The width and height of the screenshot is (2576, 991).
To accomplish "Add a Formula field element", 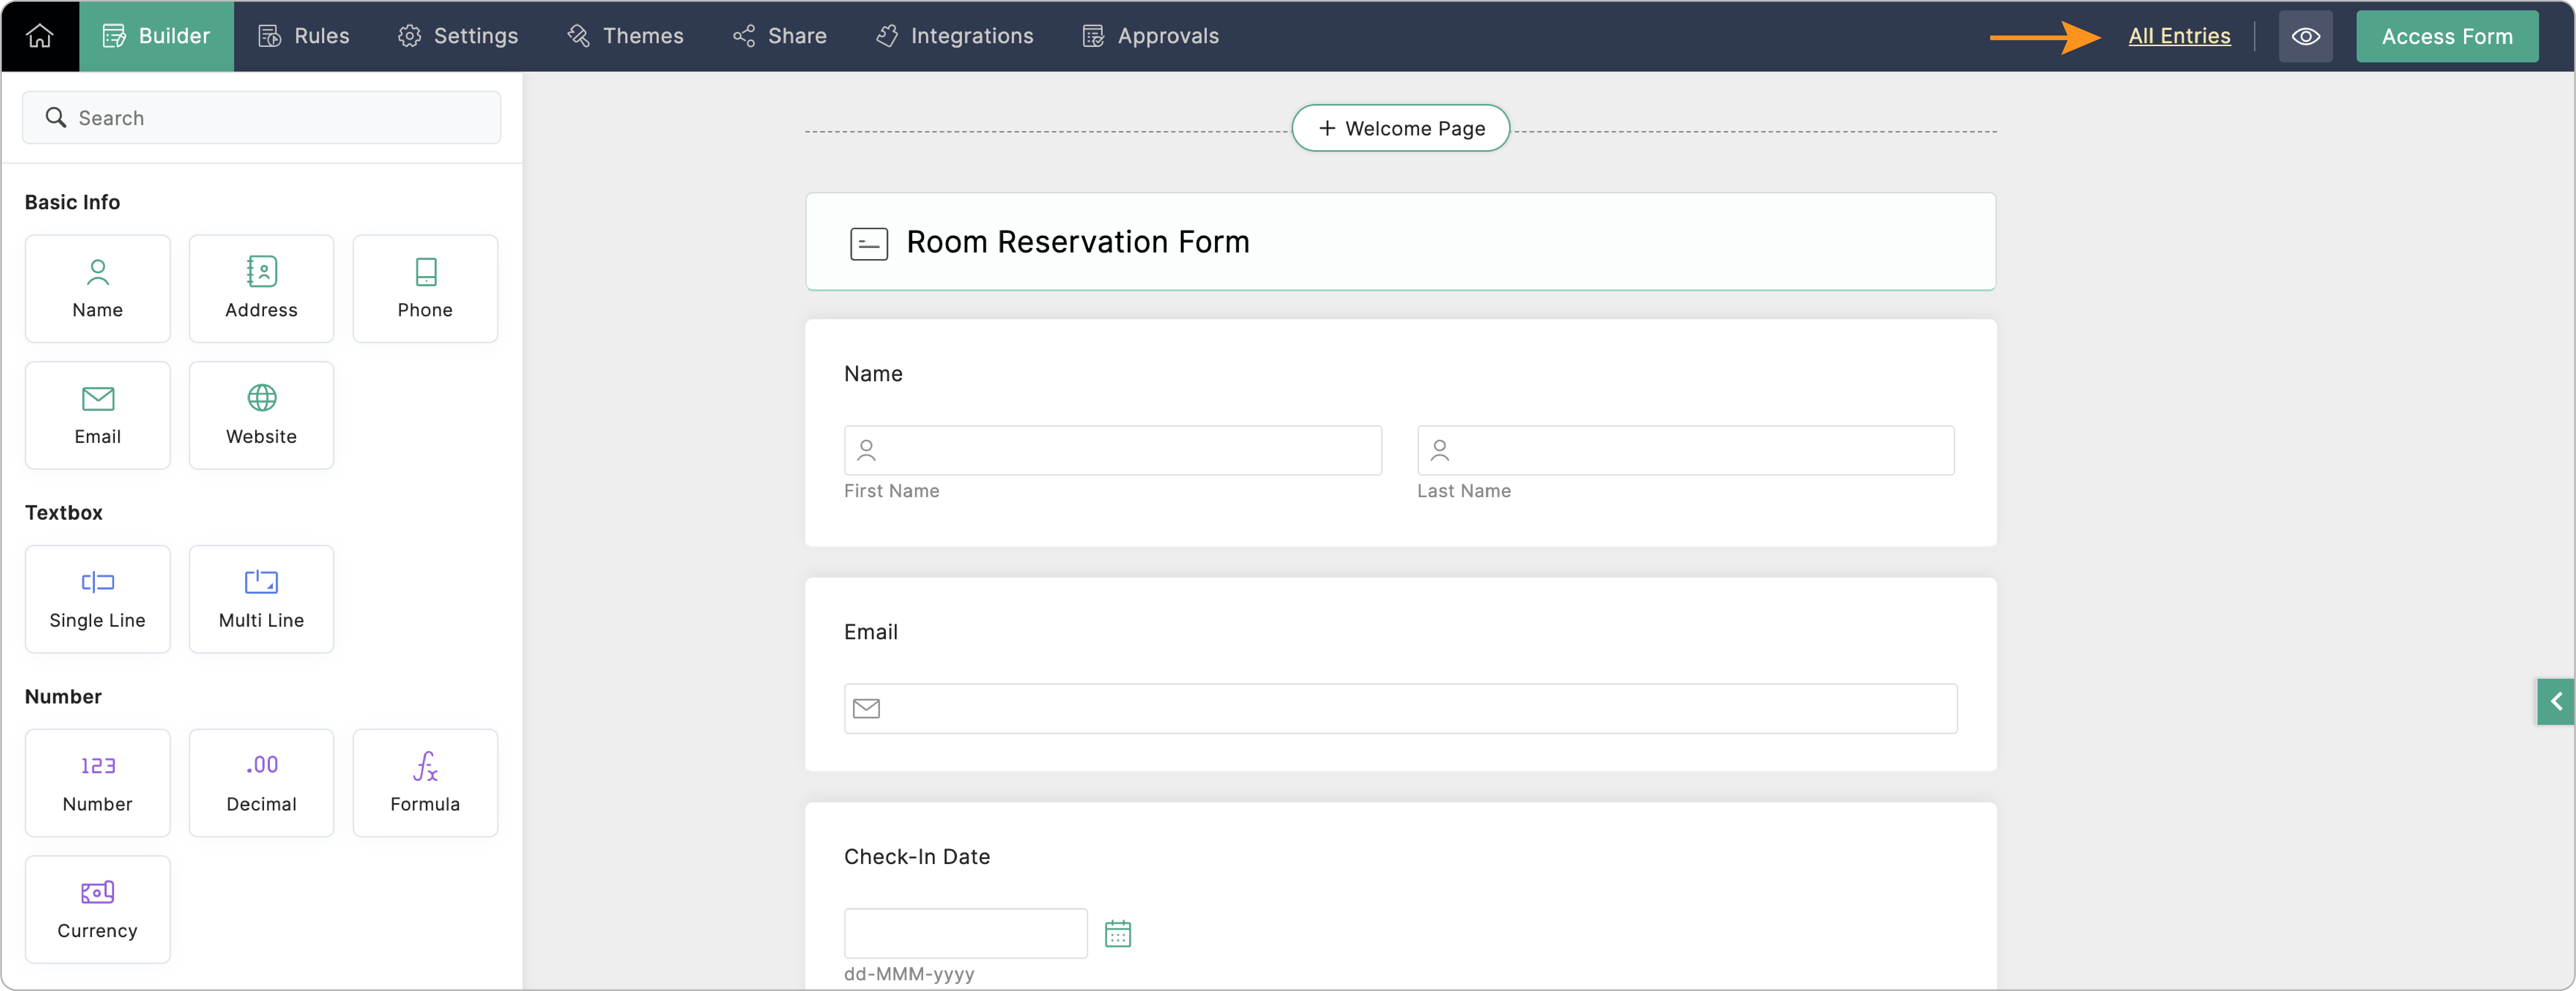I will 425,782.
